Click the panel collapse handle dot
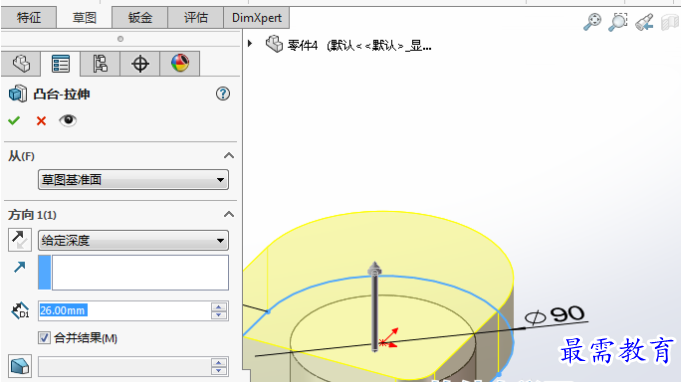 (x=120, y=39)
